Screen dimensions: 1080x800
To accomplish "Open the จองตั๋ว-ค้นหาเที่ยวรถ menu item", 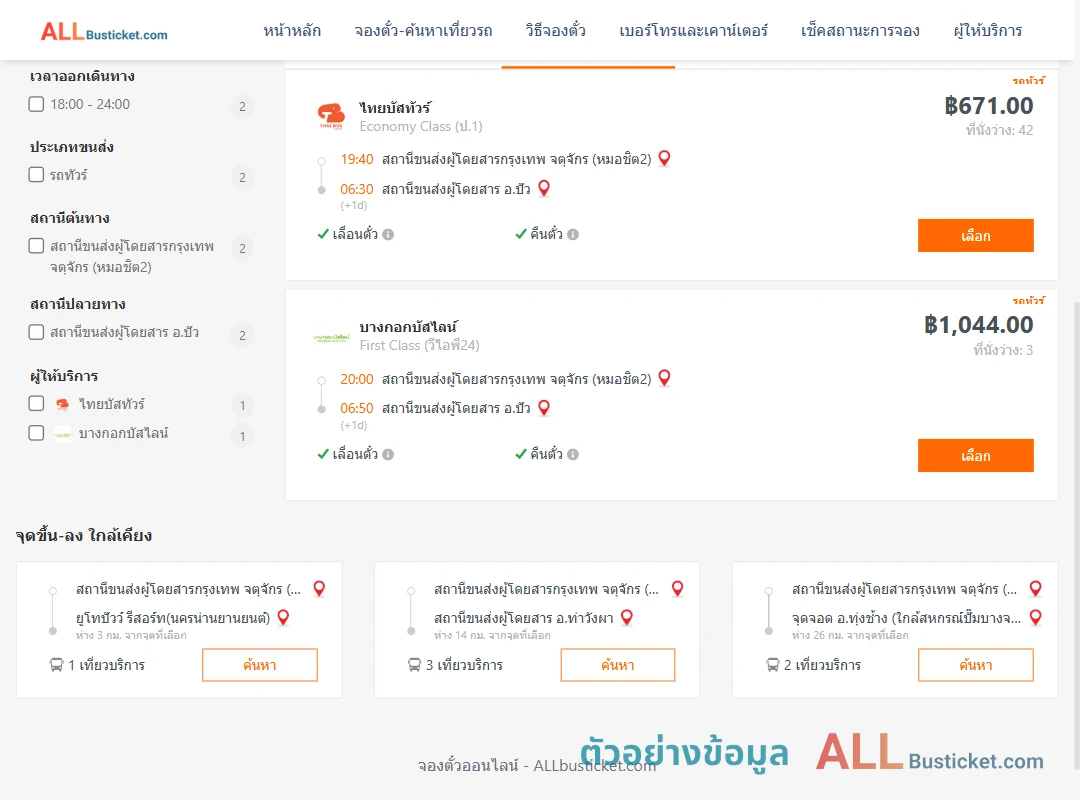I will click(x=423, y=31).
